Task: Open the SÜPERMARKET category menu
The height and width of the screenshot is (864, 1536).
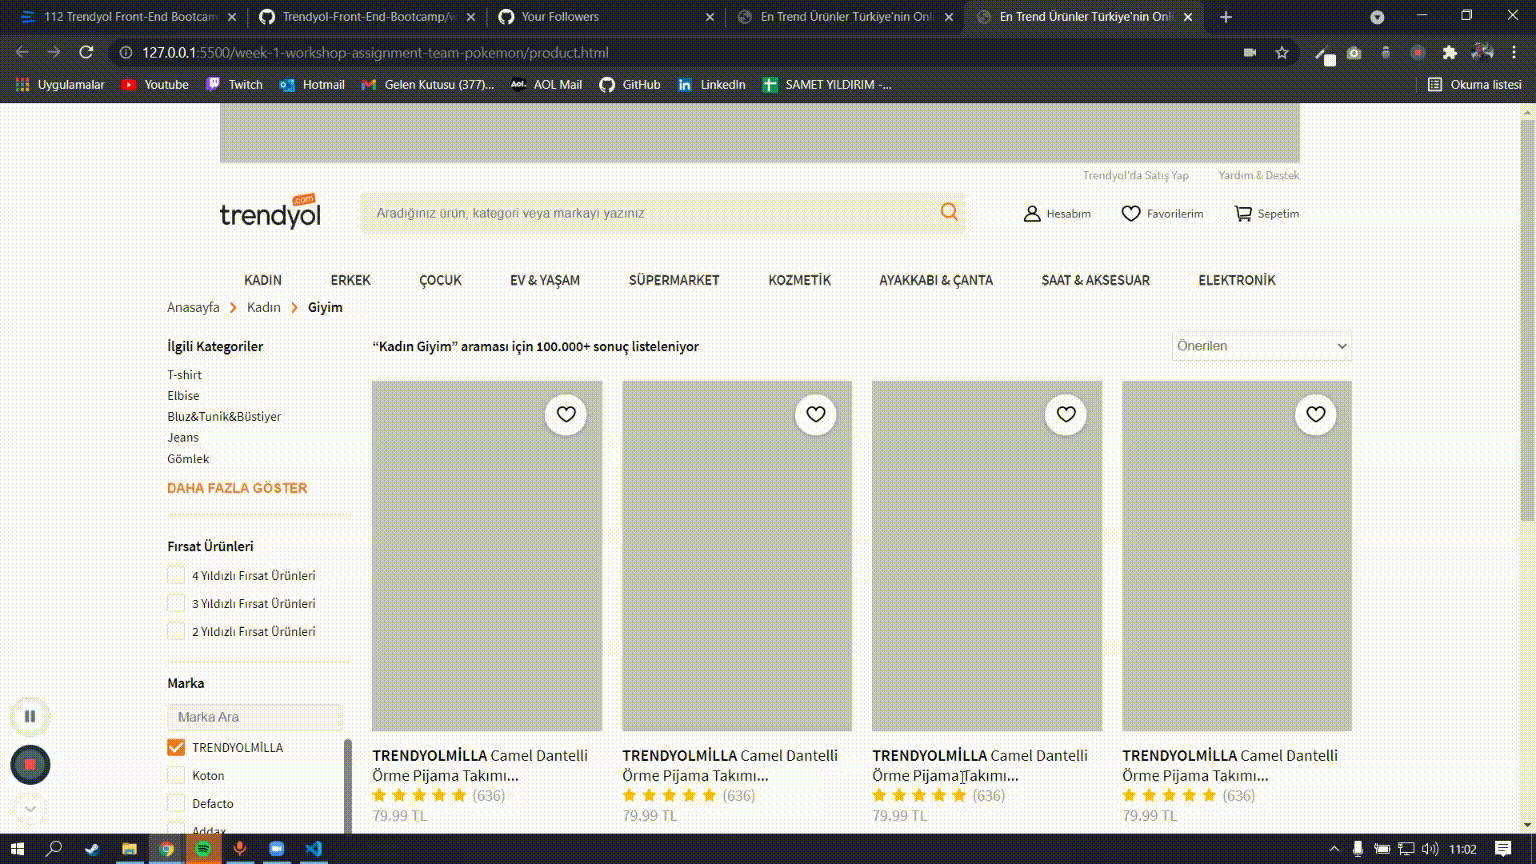Action: click(x=674, y=280)
